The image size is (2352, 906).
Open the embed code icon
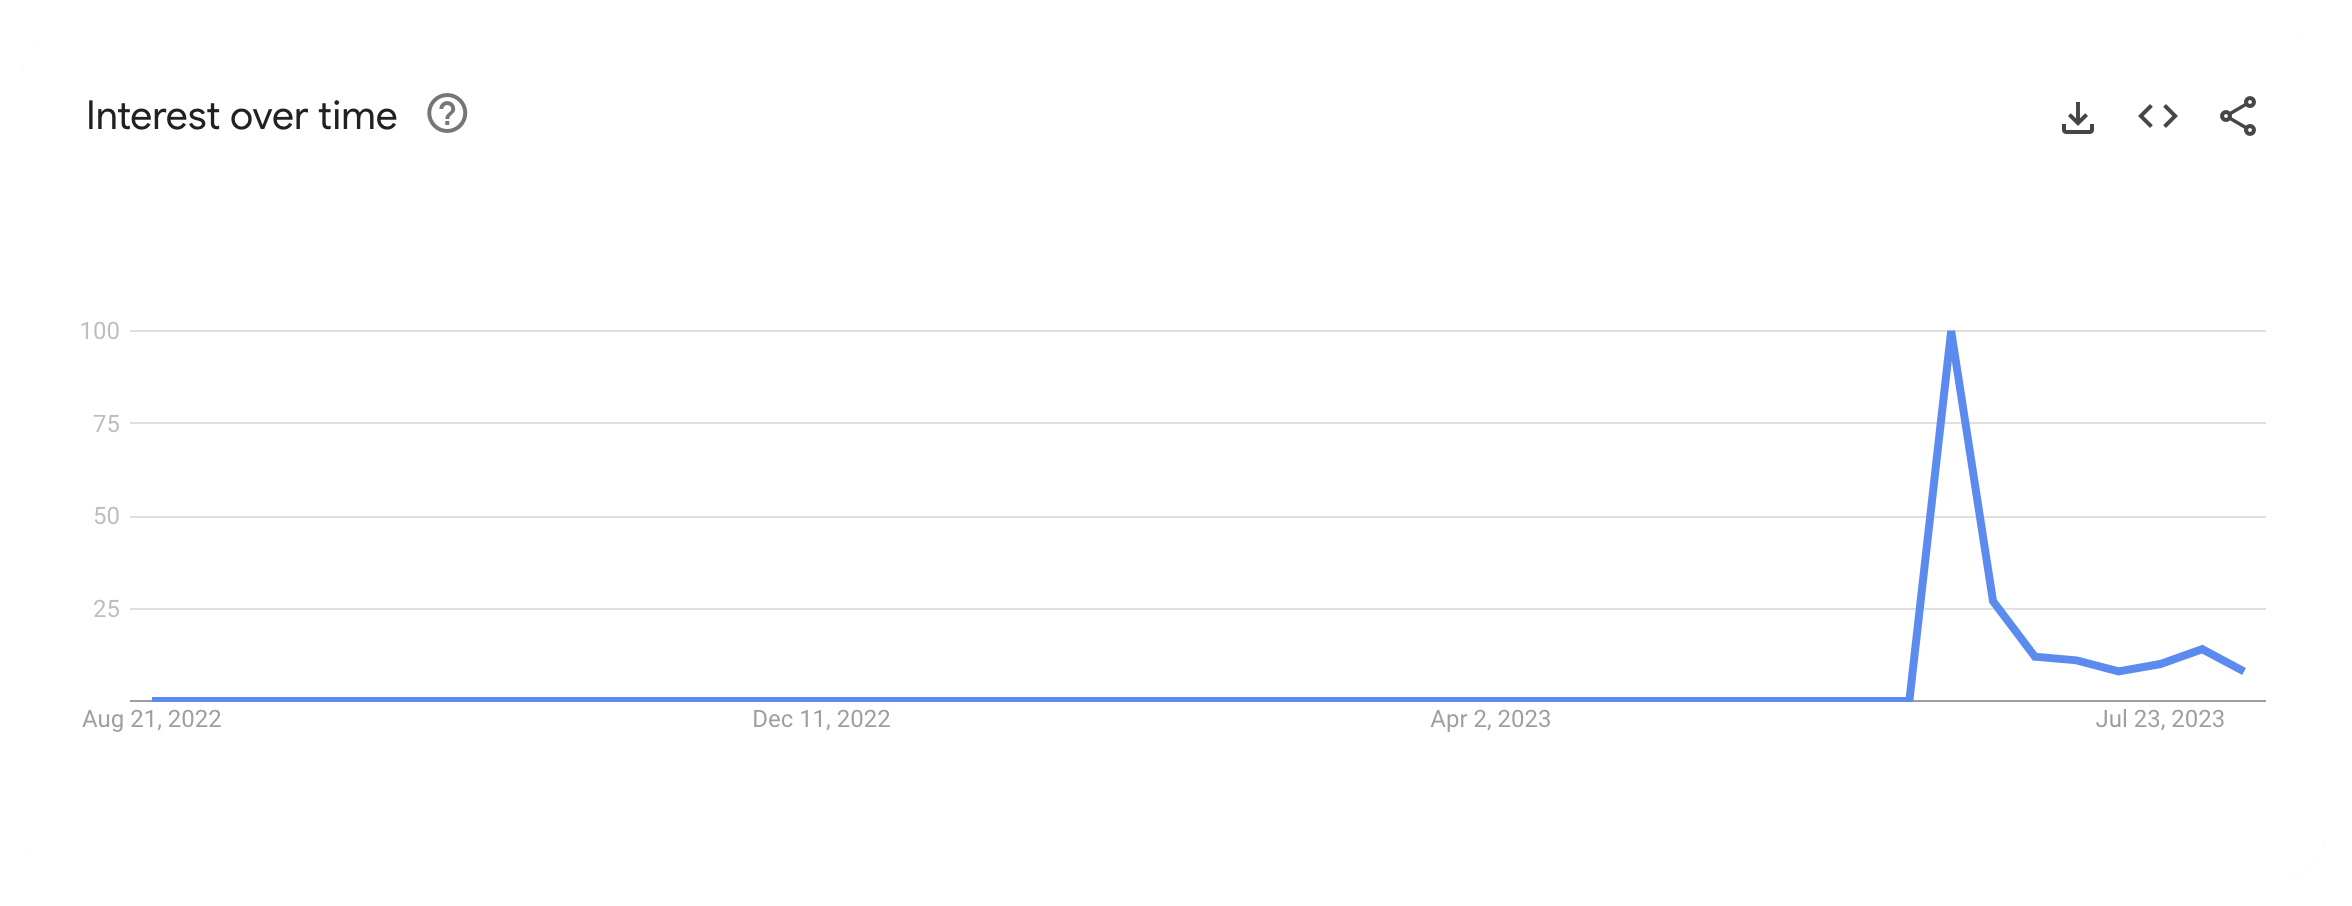(x=2157, y=117)
